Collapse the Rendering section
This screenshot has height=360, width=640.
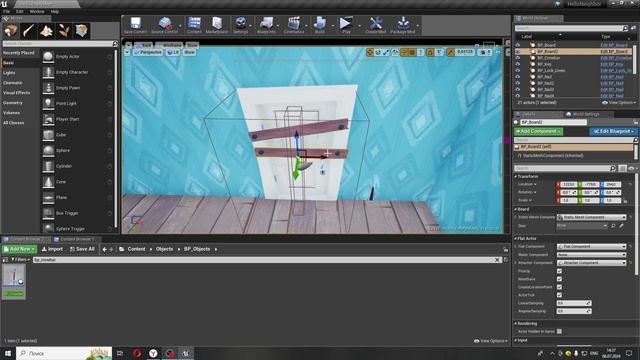[516, 324]
